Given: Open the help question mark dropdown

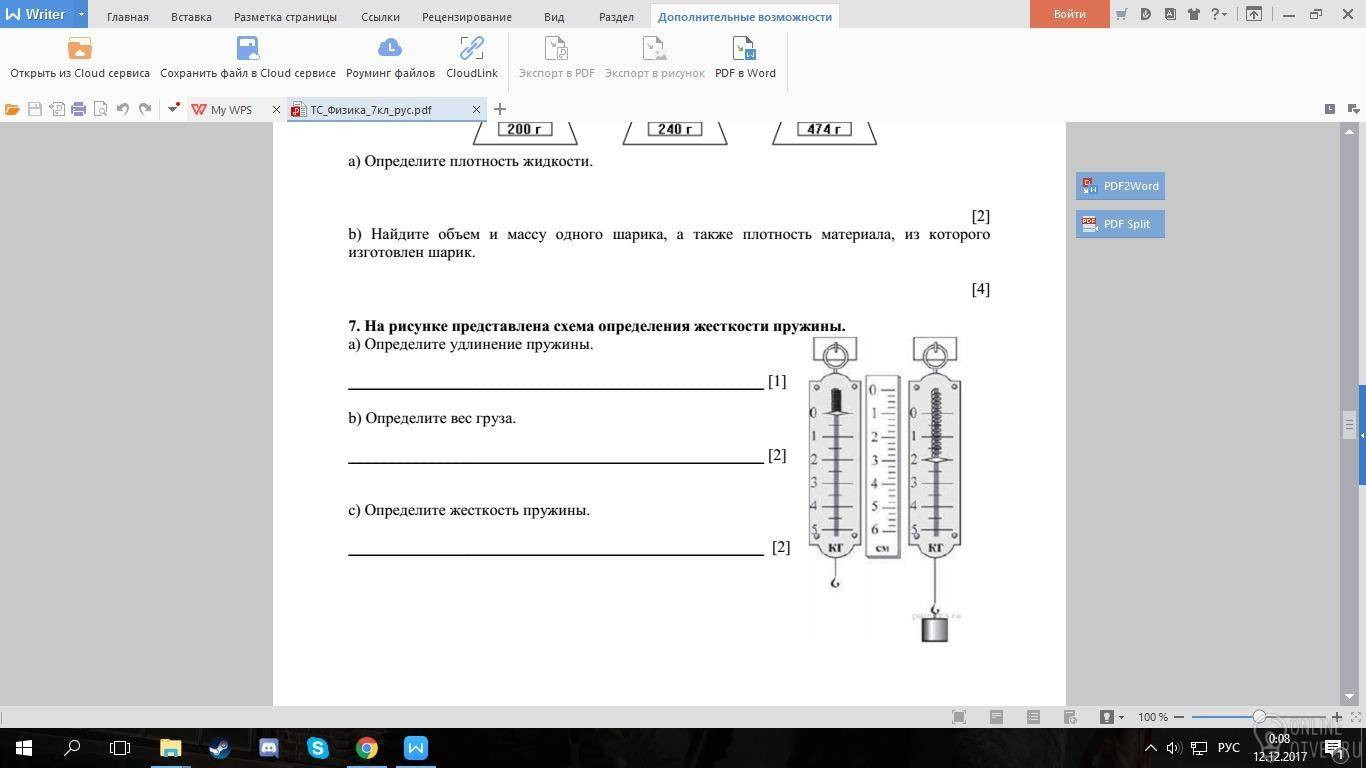Looking at the screenshot, I should click(x=1219, y=14).
